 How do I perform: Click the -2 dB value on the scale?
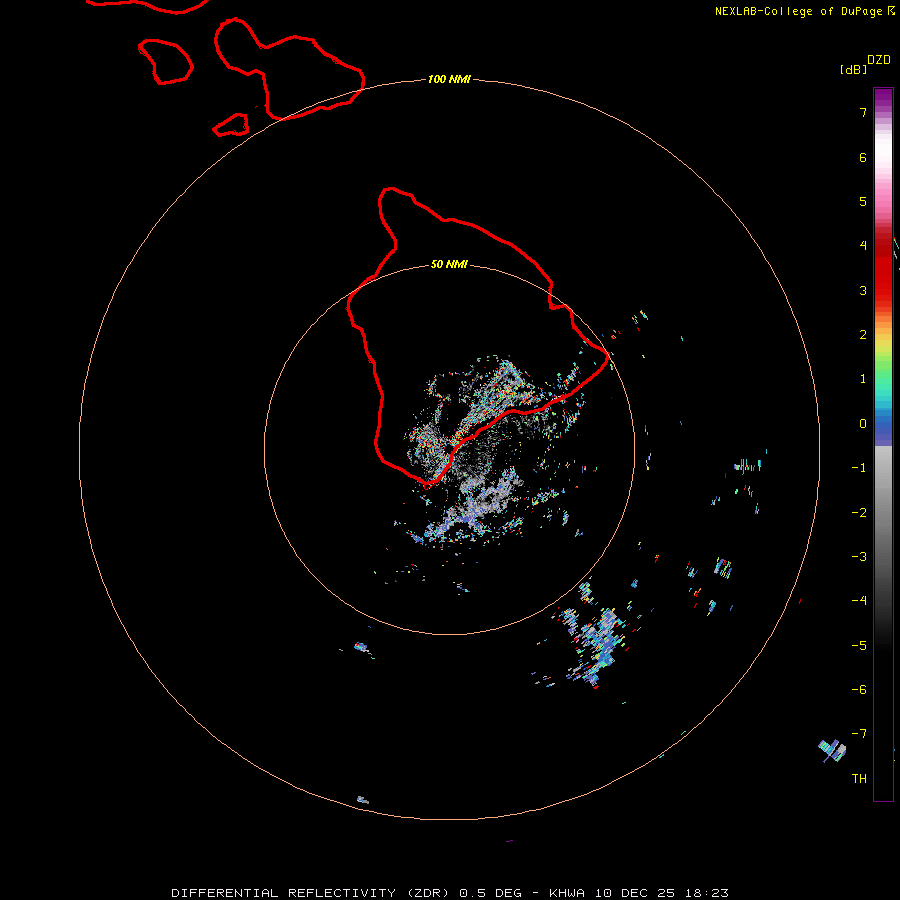coord(859,513)
